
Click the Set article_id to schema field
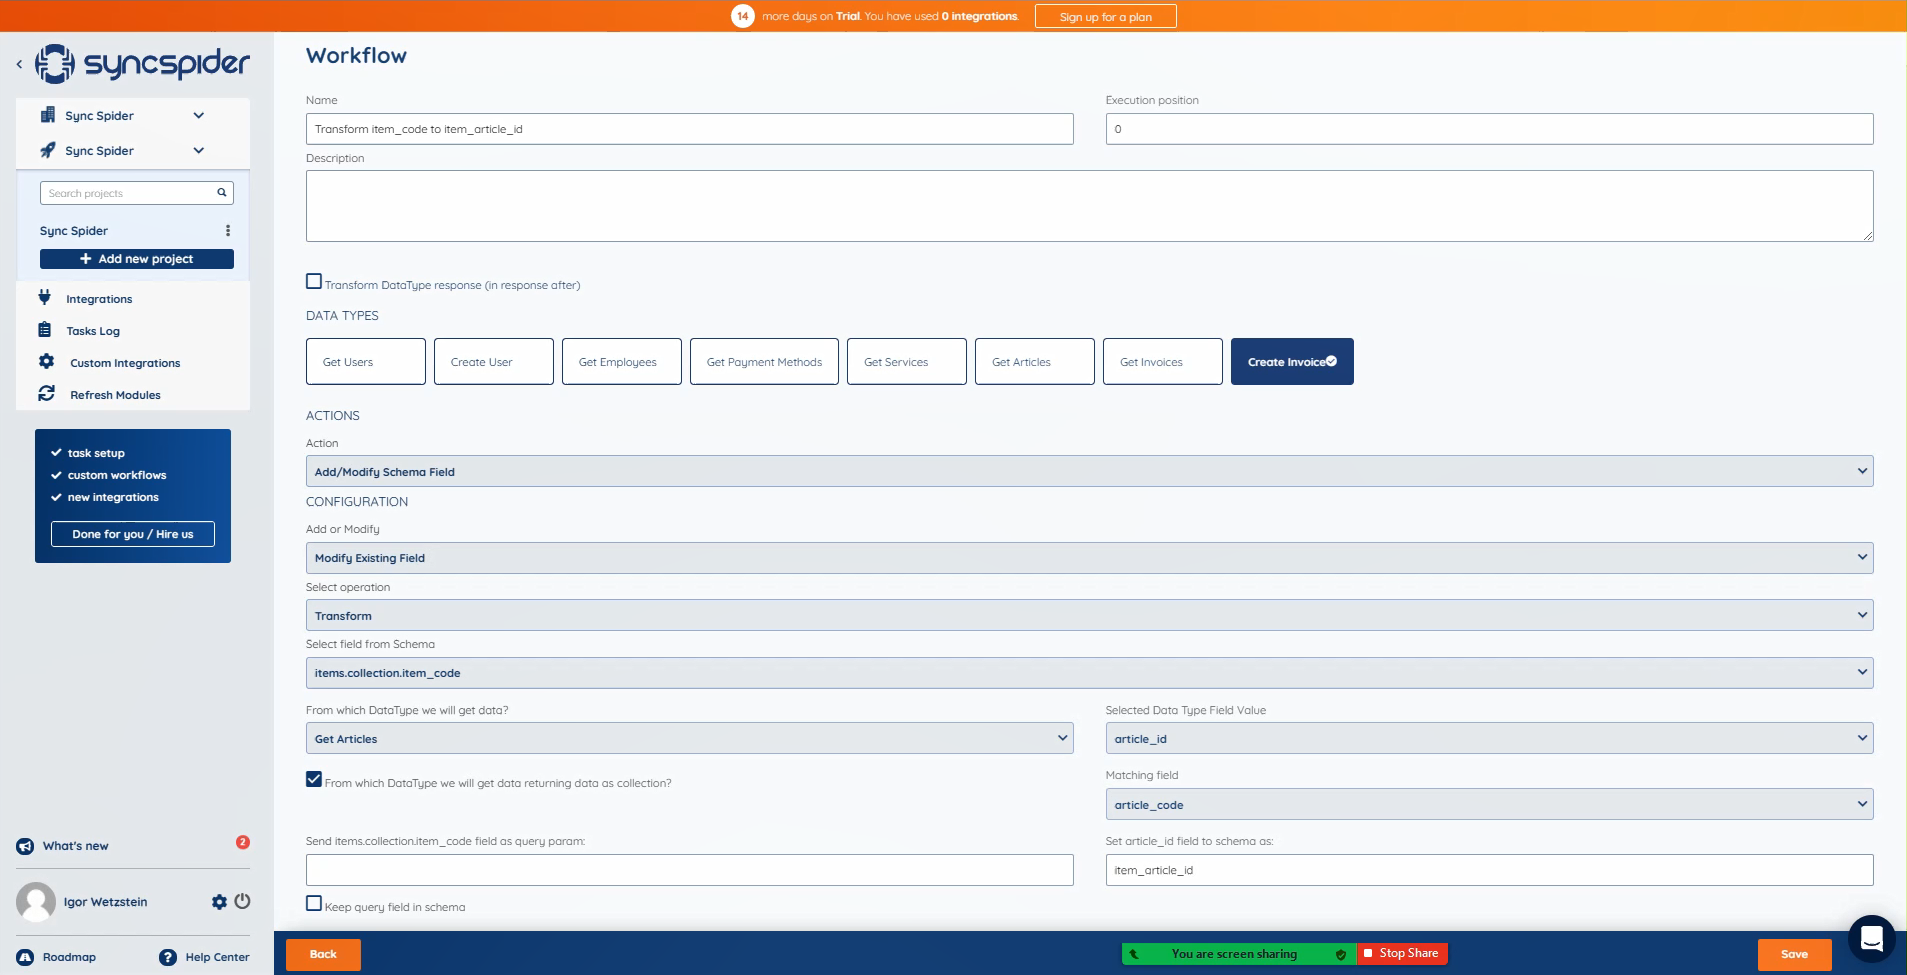point(1489,870)
